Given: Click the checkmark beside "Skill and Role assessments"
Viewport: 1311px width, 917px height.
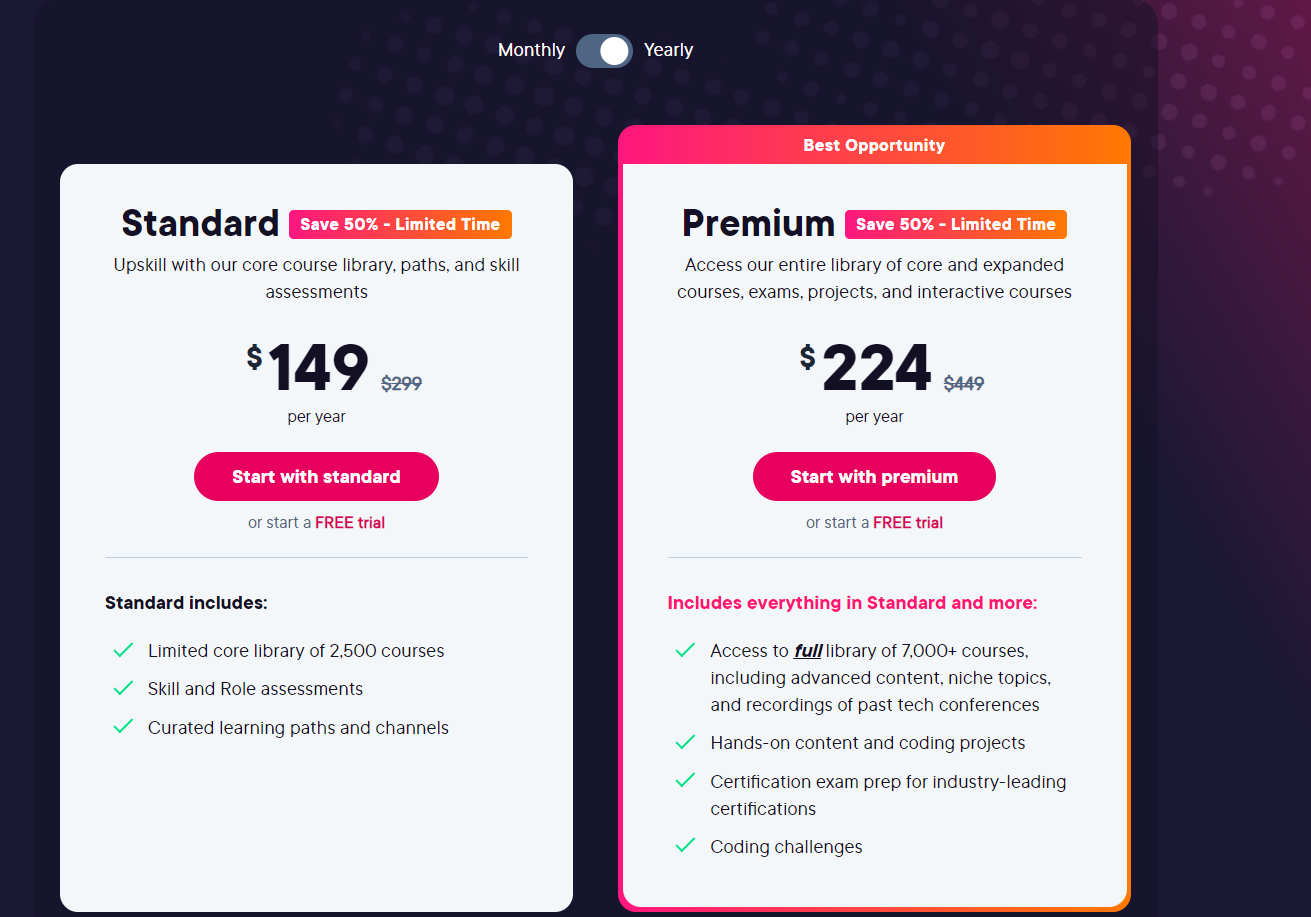Looking at the screenshot, I should pos(123,687).
